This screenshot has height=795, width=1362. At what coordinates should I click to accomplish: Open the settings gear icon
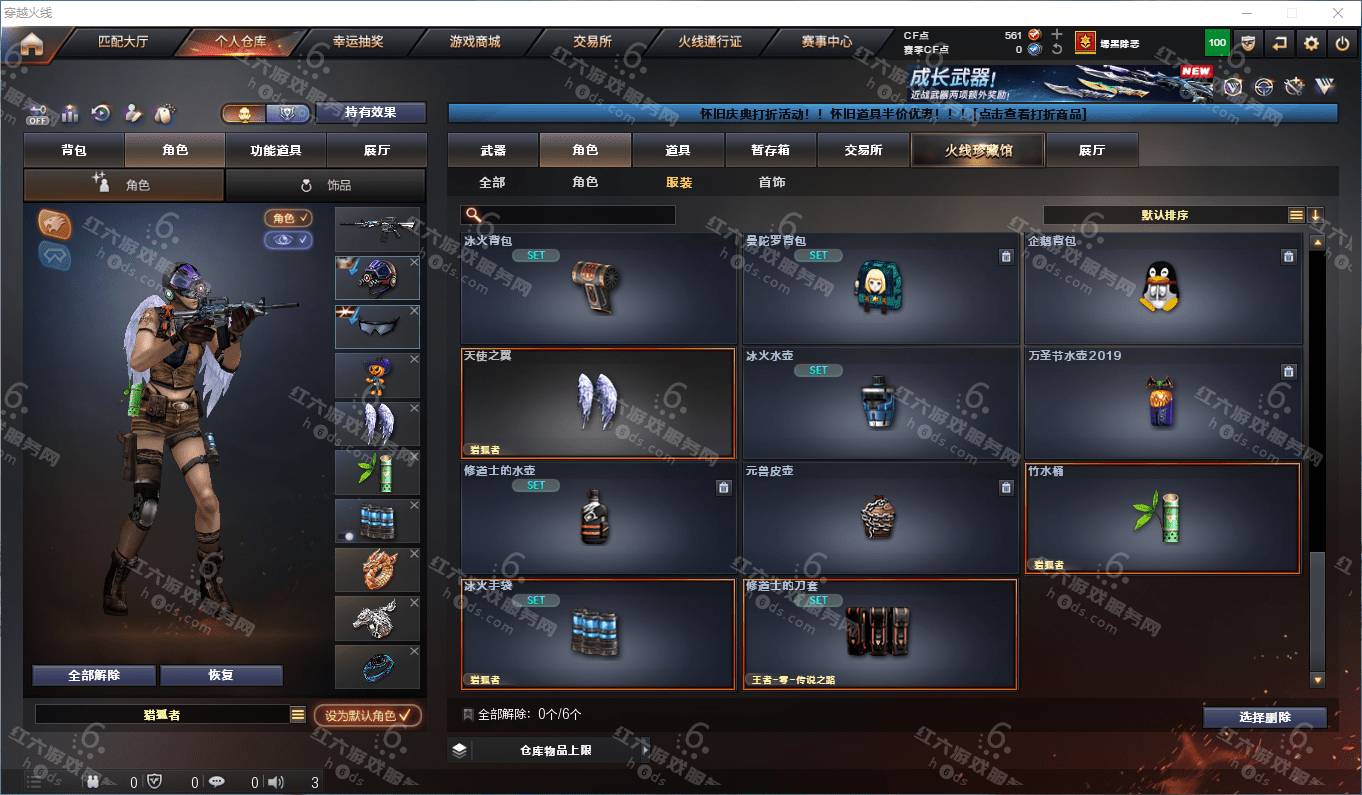coord(1311,43)
